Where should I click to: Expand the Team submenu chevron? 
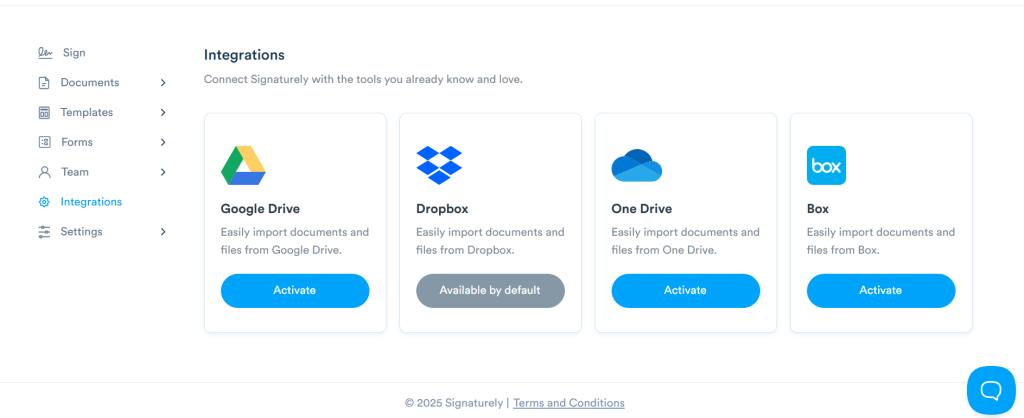coord(163,172)
